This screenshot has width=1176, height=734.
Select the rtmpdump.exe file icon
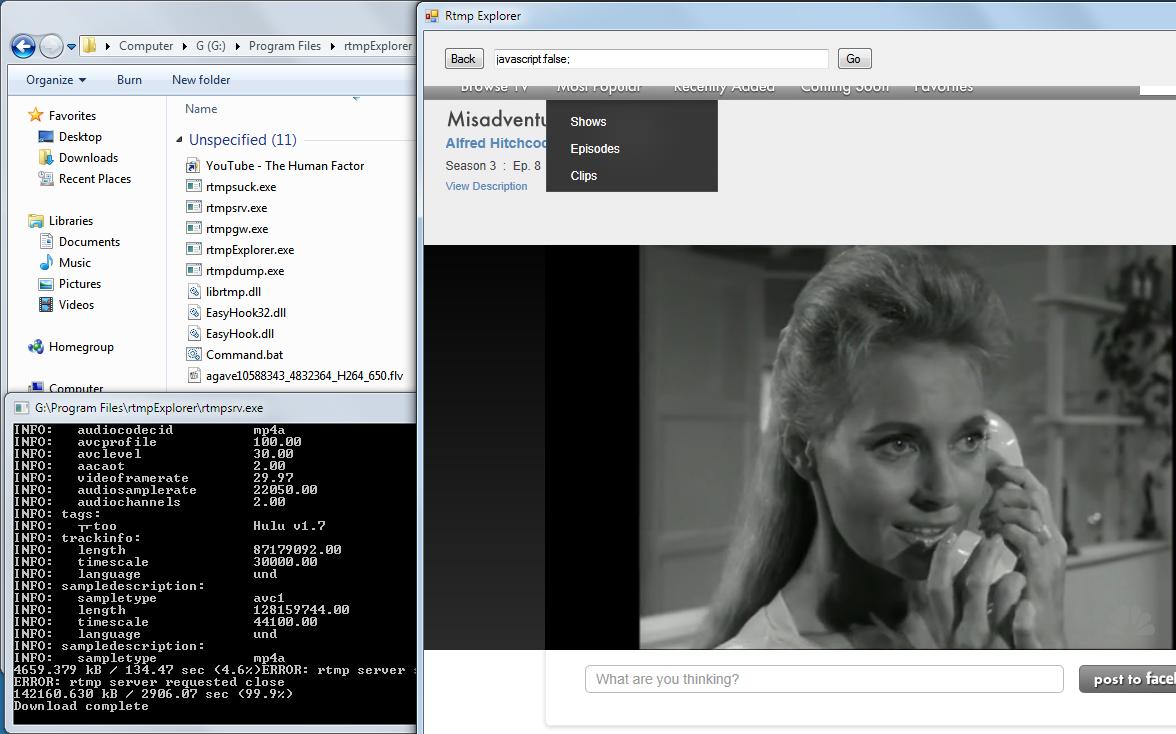(x=194, y=271)
